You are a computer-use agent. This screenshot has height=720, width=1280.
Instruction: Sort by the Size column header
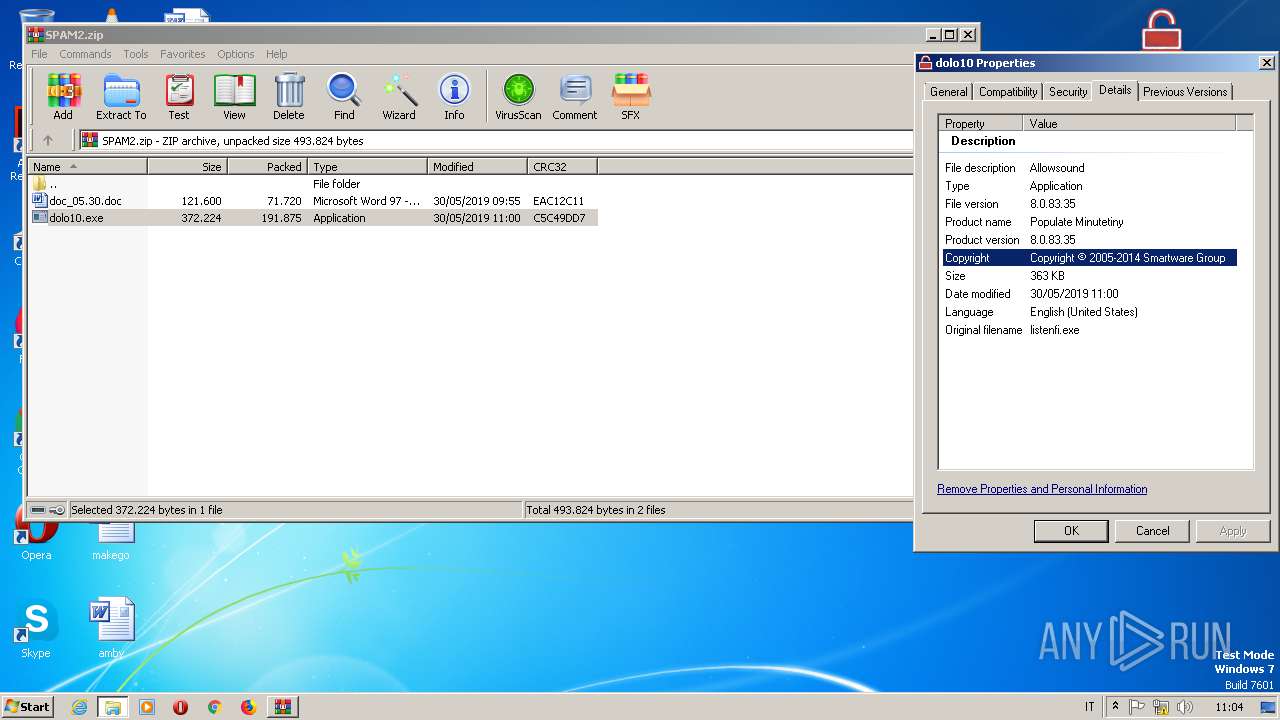tap(187, 166)
